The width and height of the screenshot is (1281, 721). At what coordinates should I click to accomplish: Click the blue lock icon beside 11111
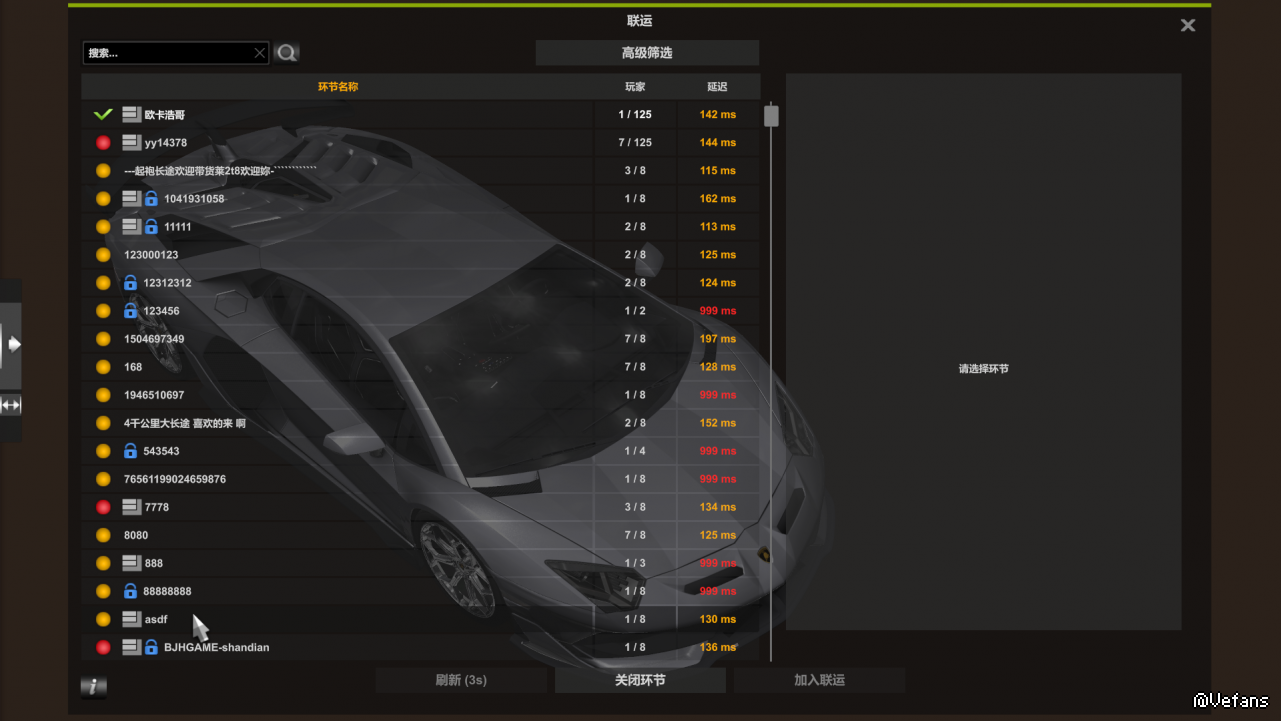click(152, 227)
